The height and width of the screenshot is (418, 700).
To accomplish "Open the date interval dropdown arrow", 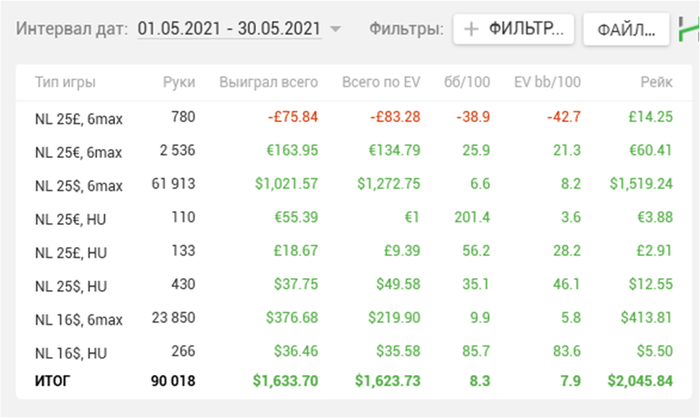I will [x=335, y=29].
